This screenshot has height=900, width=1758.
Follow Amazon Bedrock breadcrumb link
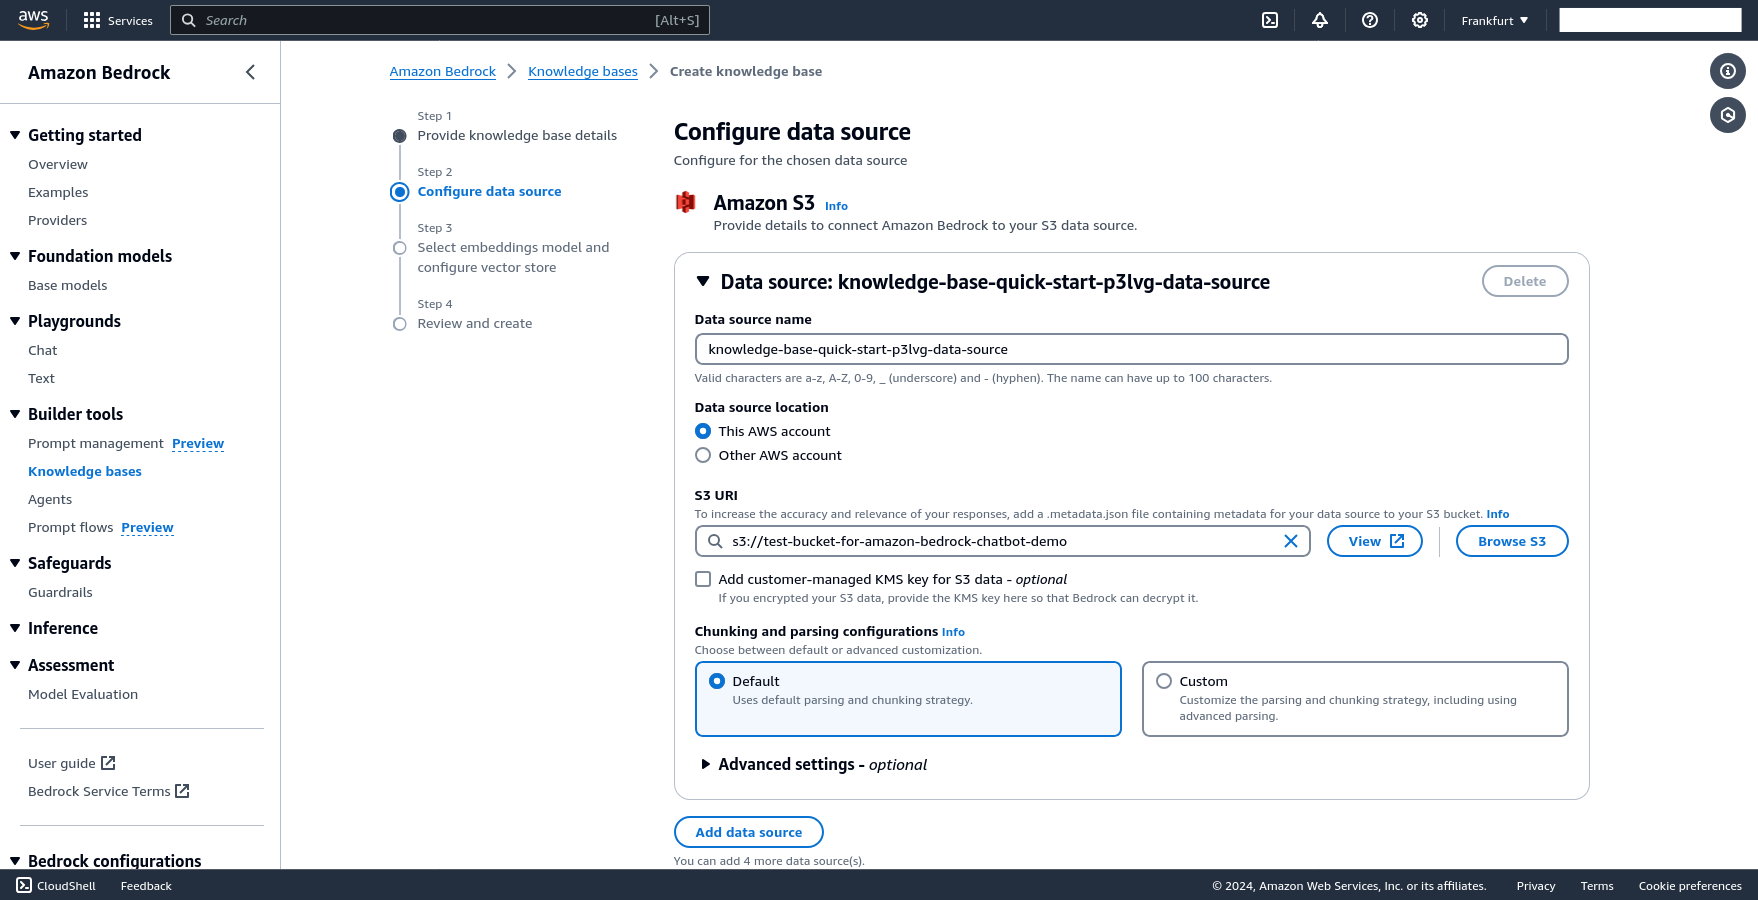(442, 71)
